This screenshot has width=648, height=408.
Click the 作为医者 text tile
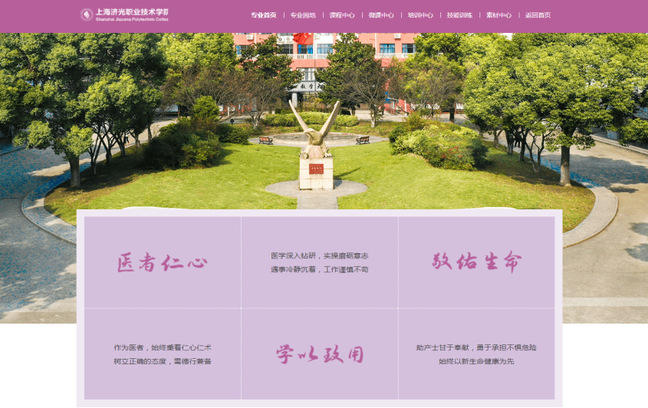162,354
